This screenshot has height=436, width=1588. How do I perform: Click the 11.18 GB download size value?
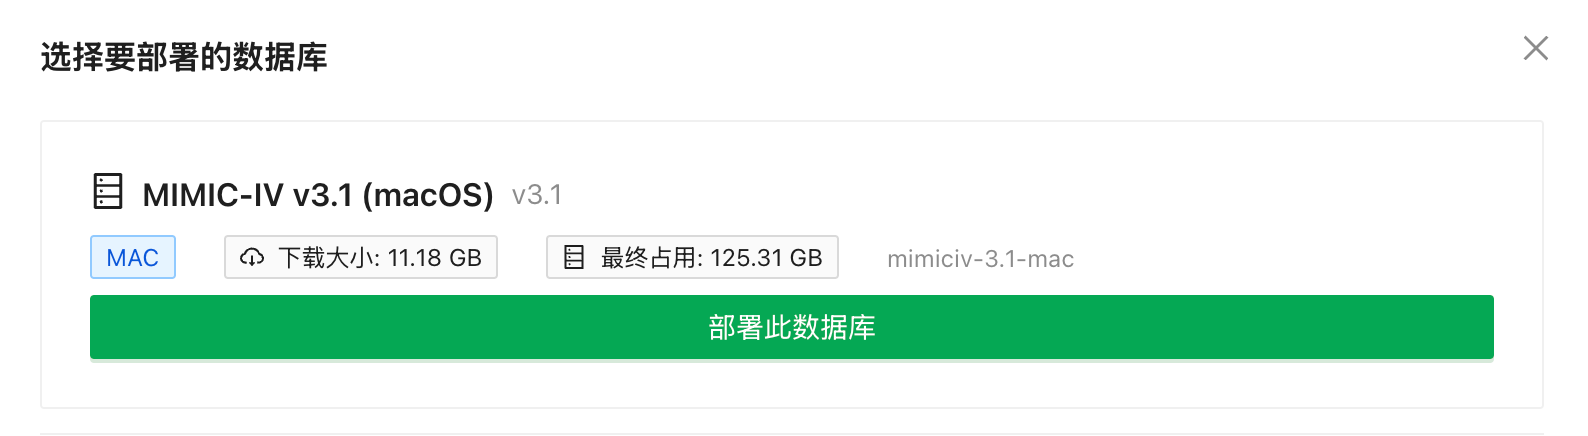point(434,258)
